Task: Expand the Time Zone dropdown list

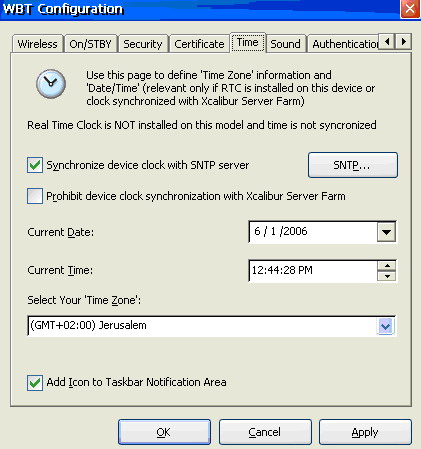Action: (386, 326)
